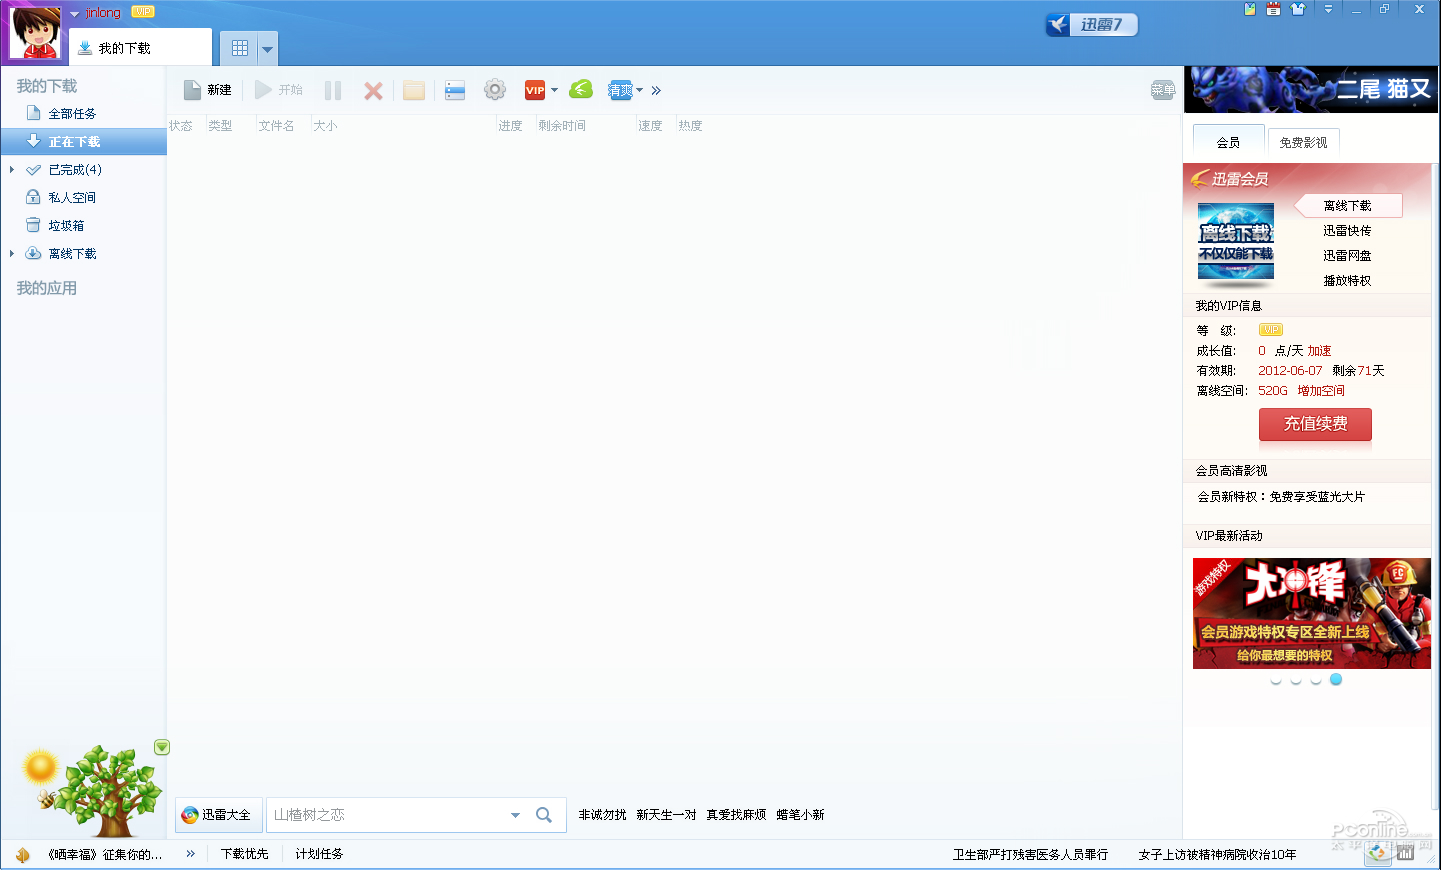Click the red 充值续费 button

(x=1315, y=424)
